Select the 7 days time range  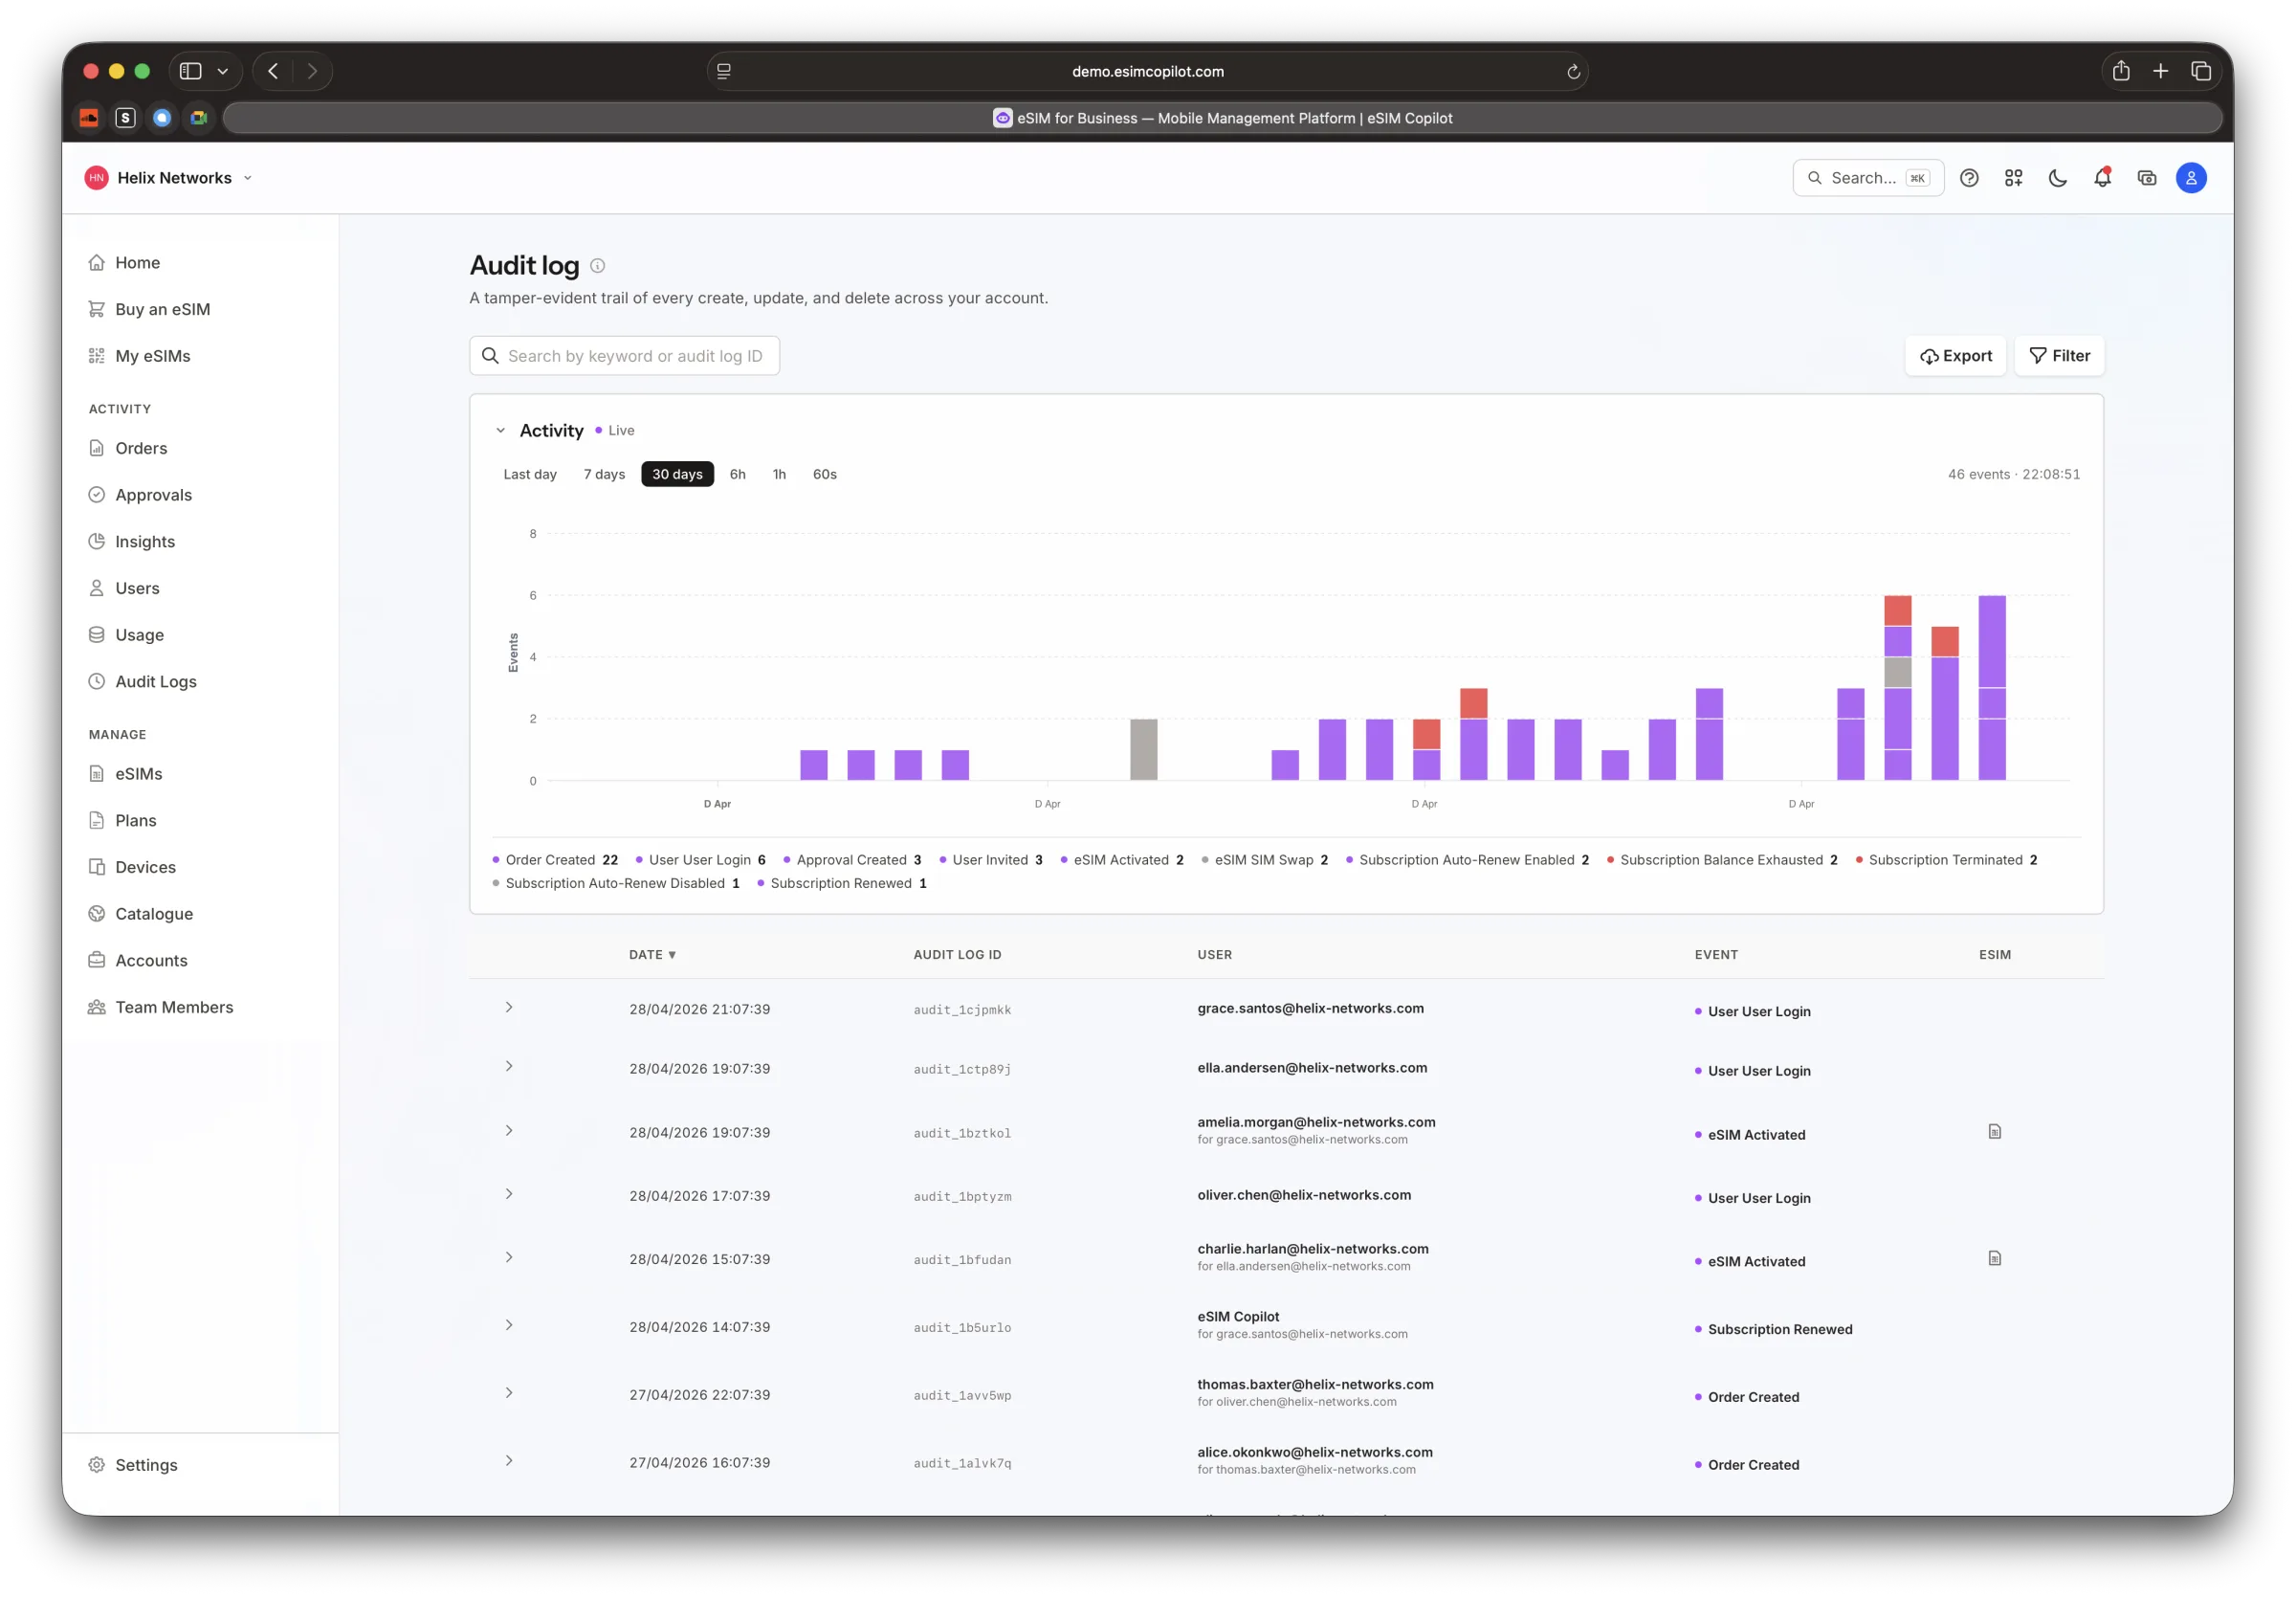[x=604, y=474]
